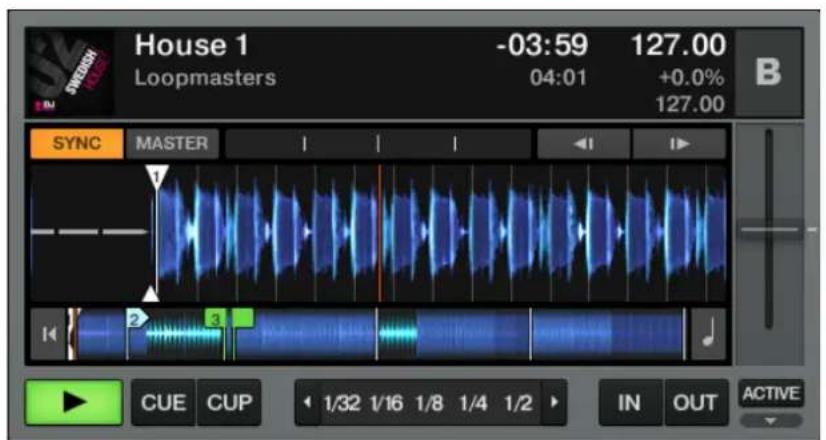
Task: Click the skip-to-start icon in stripe
Action: [48, 334]
